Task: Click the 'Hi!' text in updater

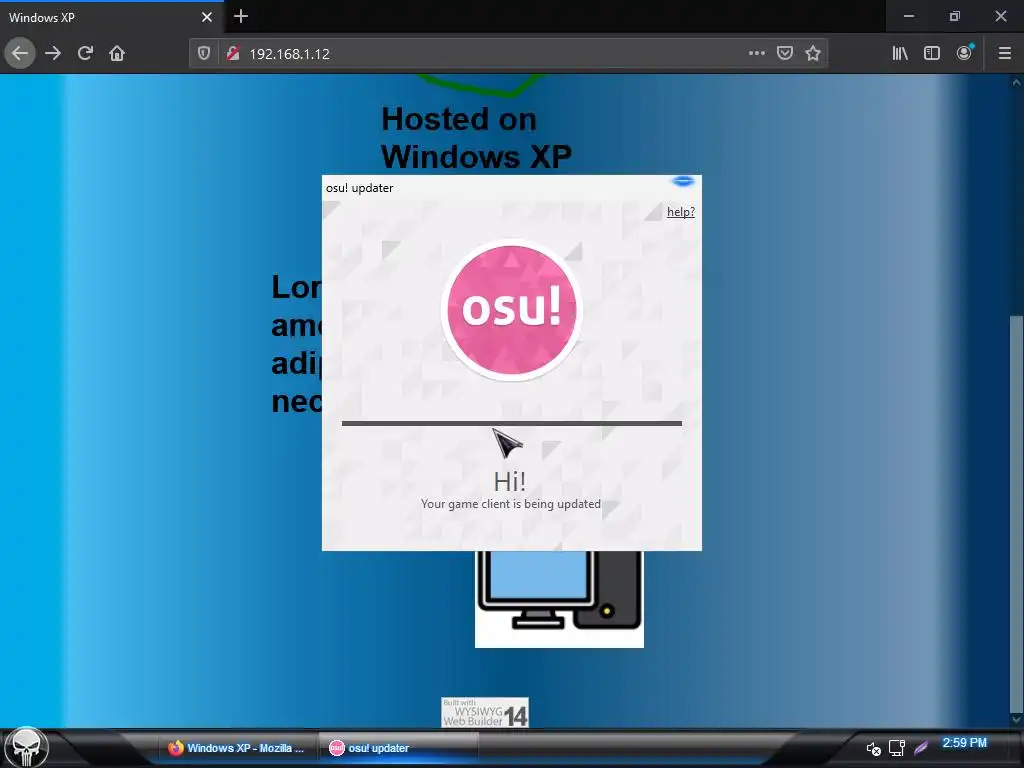Action: (509, 482)
